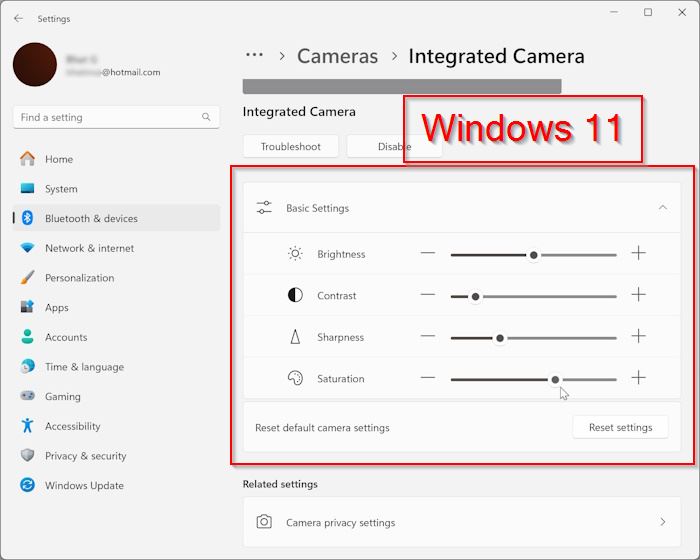The height and width of the screenshot is (560, 700).
Task: Click the Apps icon in sidebar
Action: (27, 307)
